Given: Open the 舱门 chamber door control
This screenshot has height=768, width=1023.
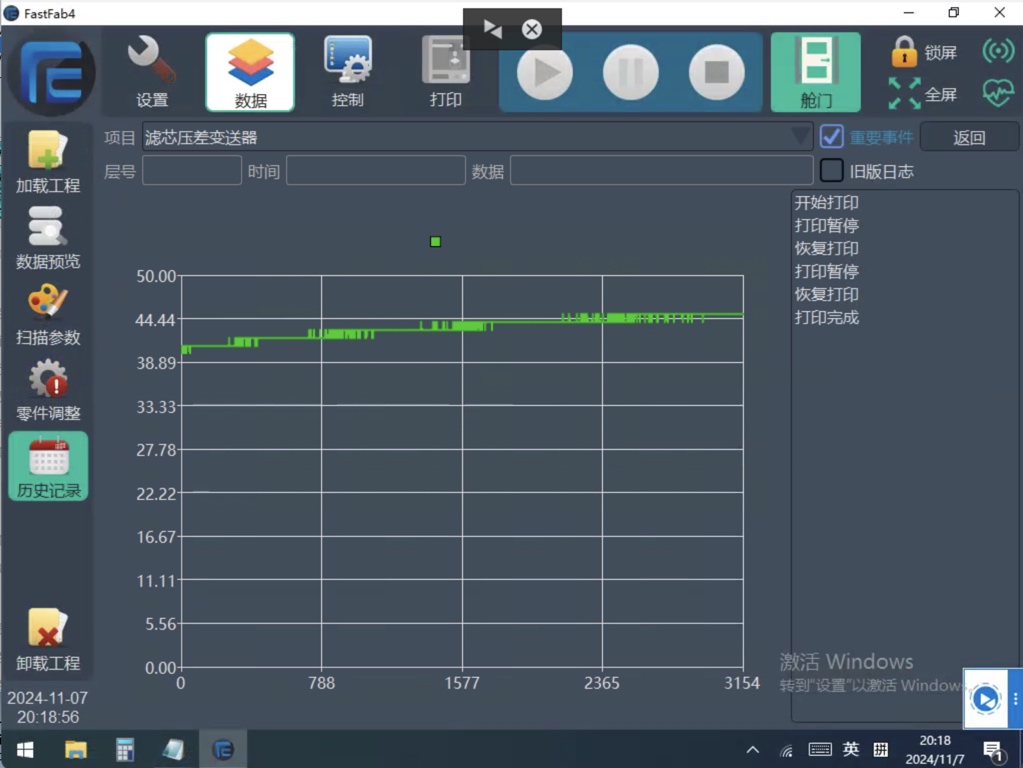Looking at the screenshot, I should tap(815, 71).
